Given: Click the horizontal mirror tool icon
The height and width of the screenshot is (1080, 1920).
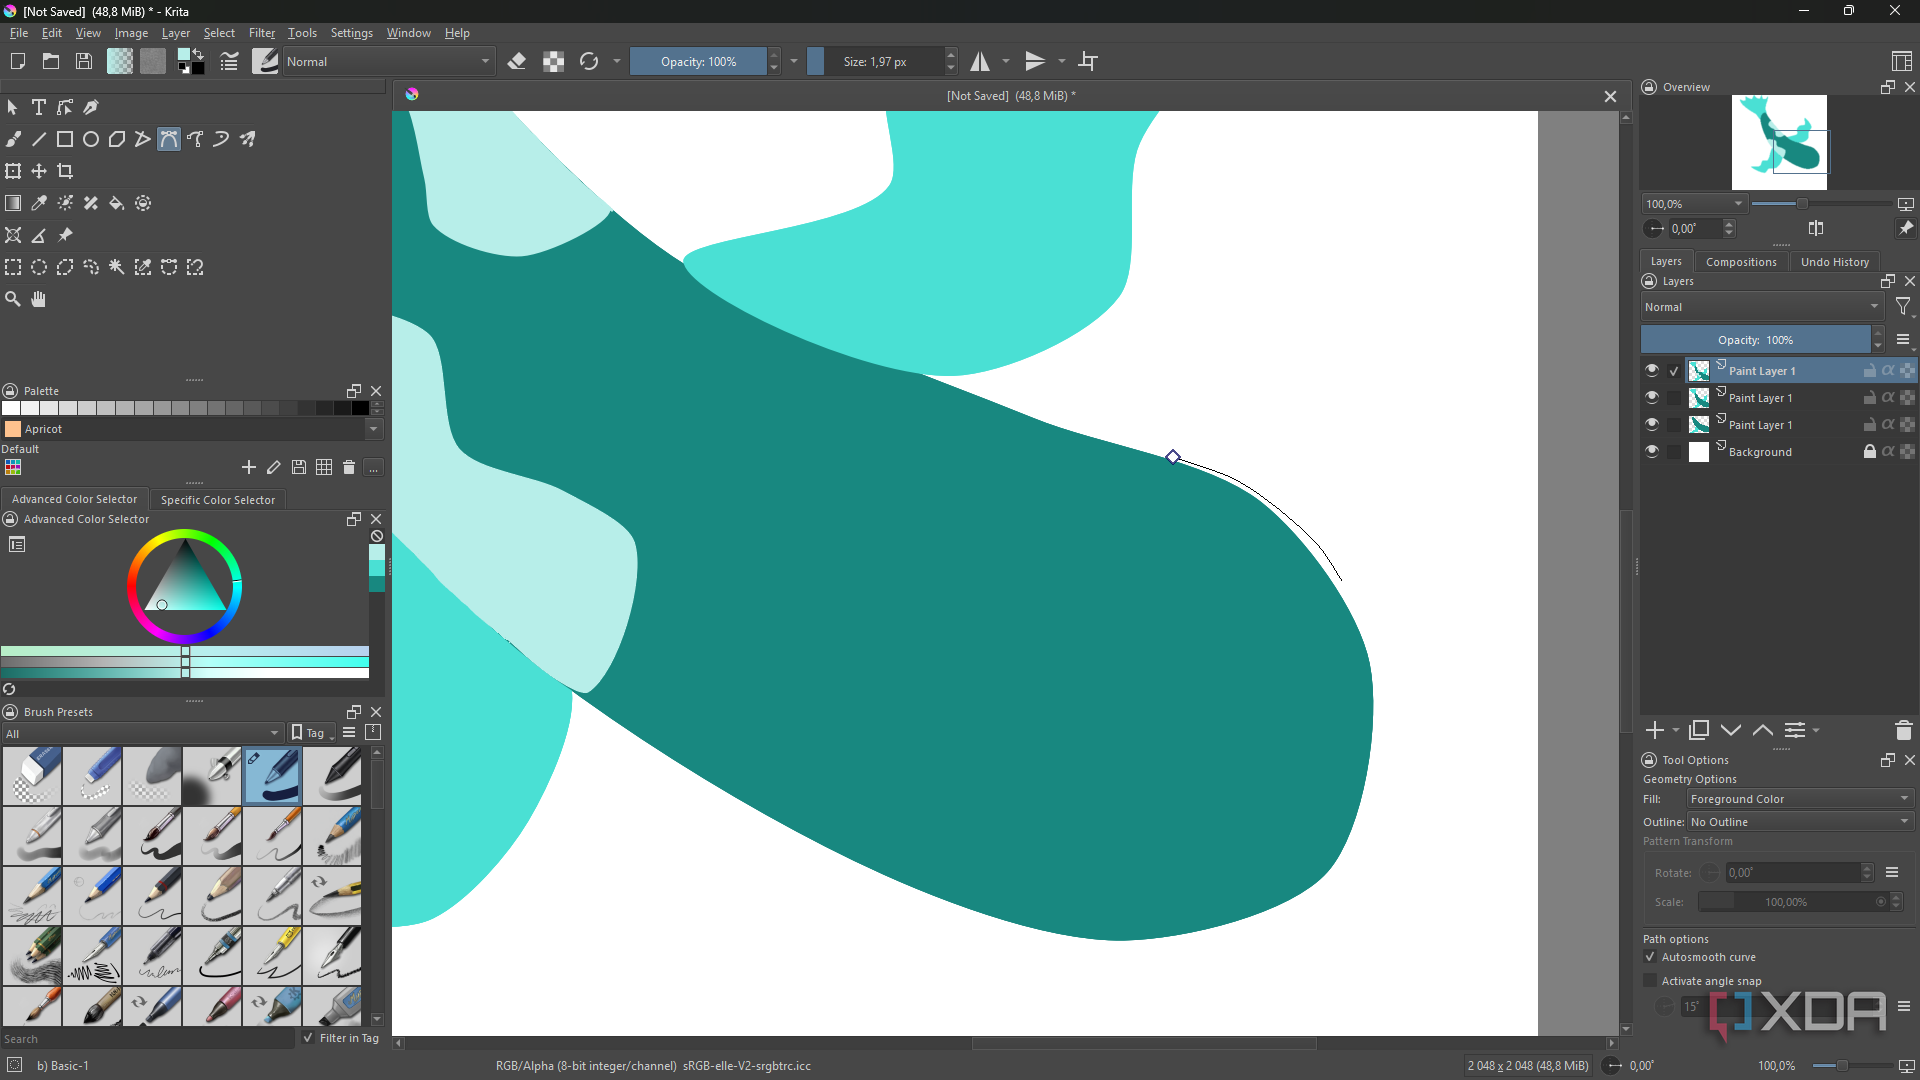Looking at the screenshot, I should pos(980,61).
